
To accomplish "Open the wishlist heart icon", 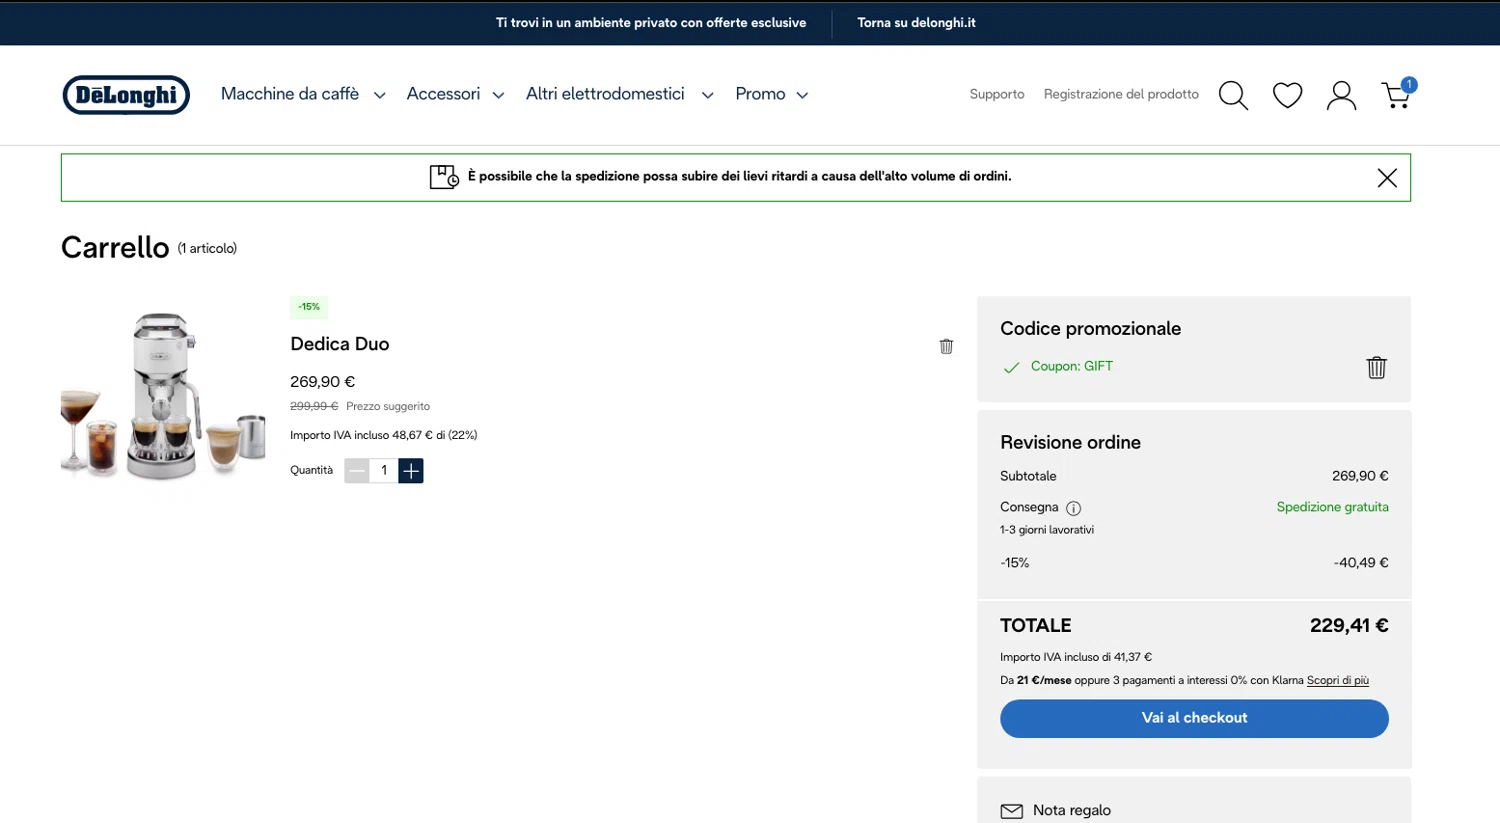I will tap(1287, 95).
